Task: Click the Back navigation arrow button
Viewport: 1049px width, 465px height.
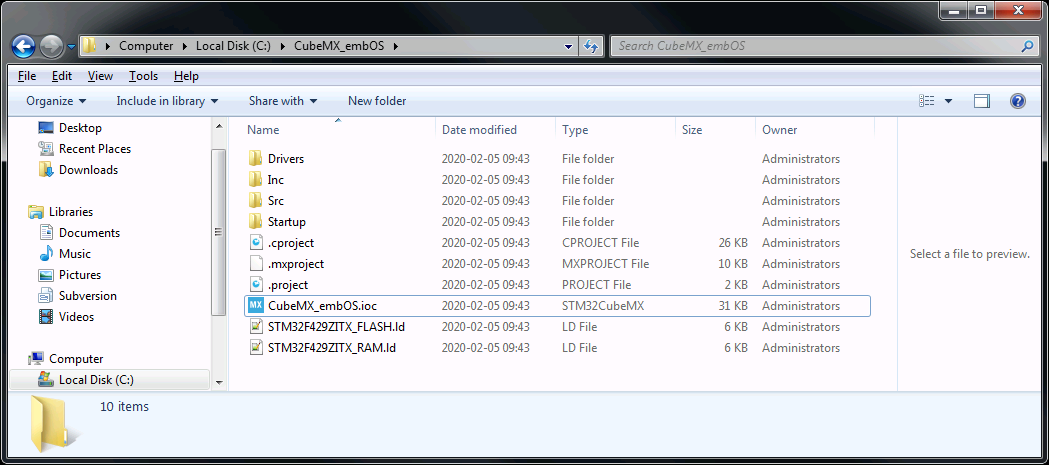Action: click(23, 46)
